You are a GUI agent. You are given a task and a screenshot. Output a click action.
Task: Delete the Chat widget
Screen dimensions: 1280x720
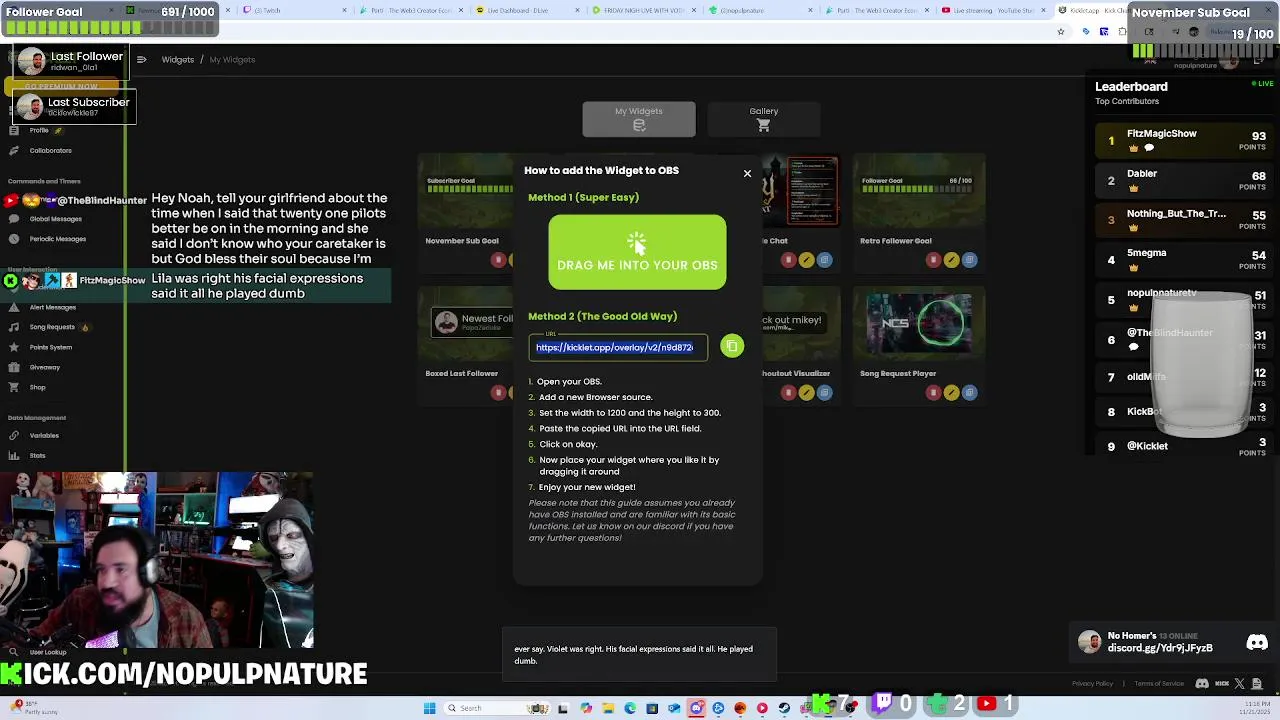coord(788,260)
